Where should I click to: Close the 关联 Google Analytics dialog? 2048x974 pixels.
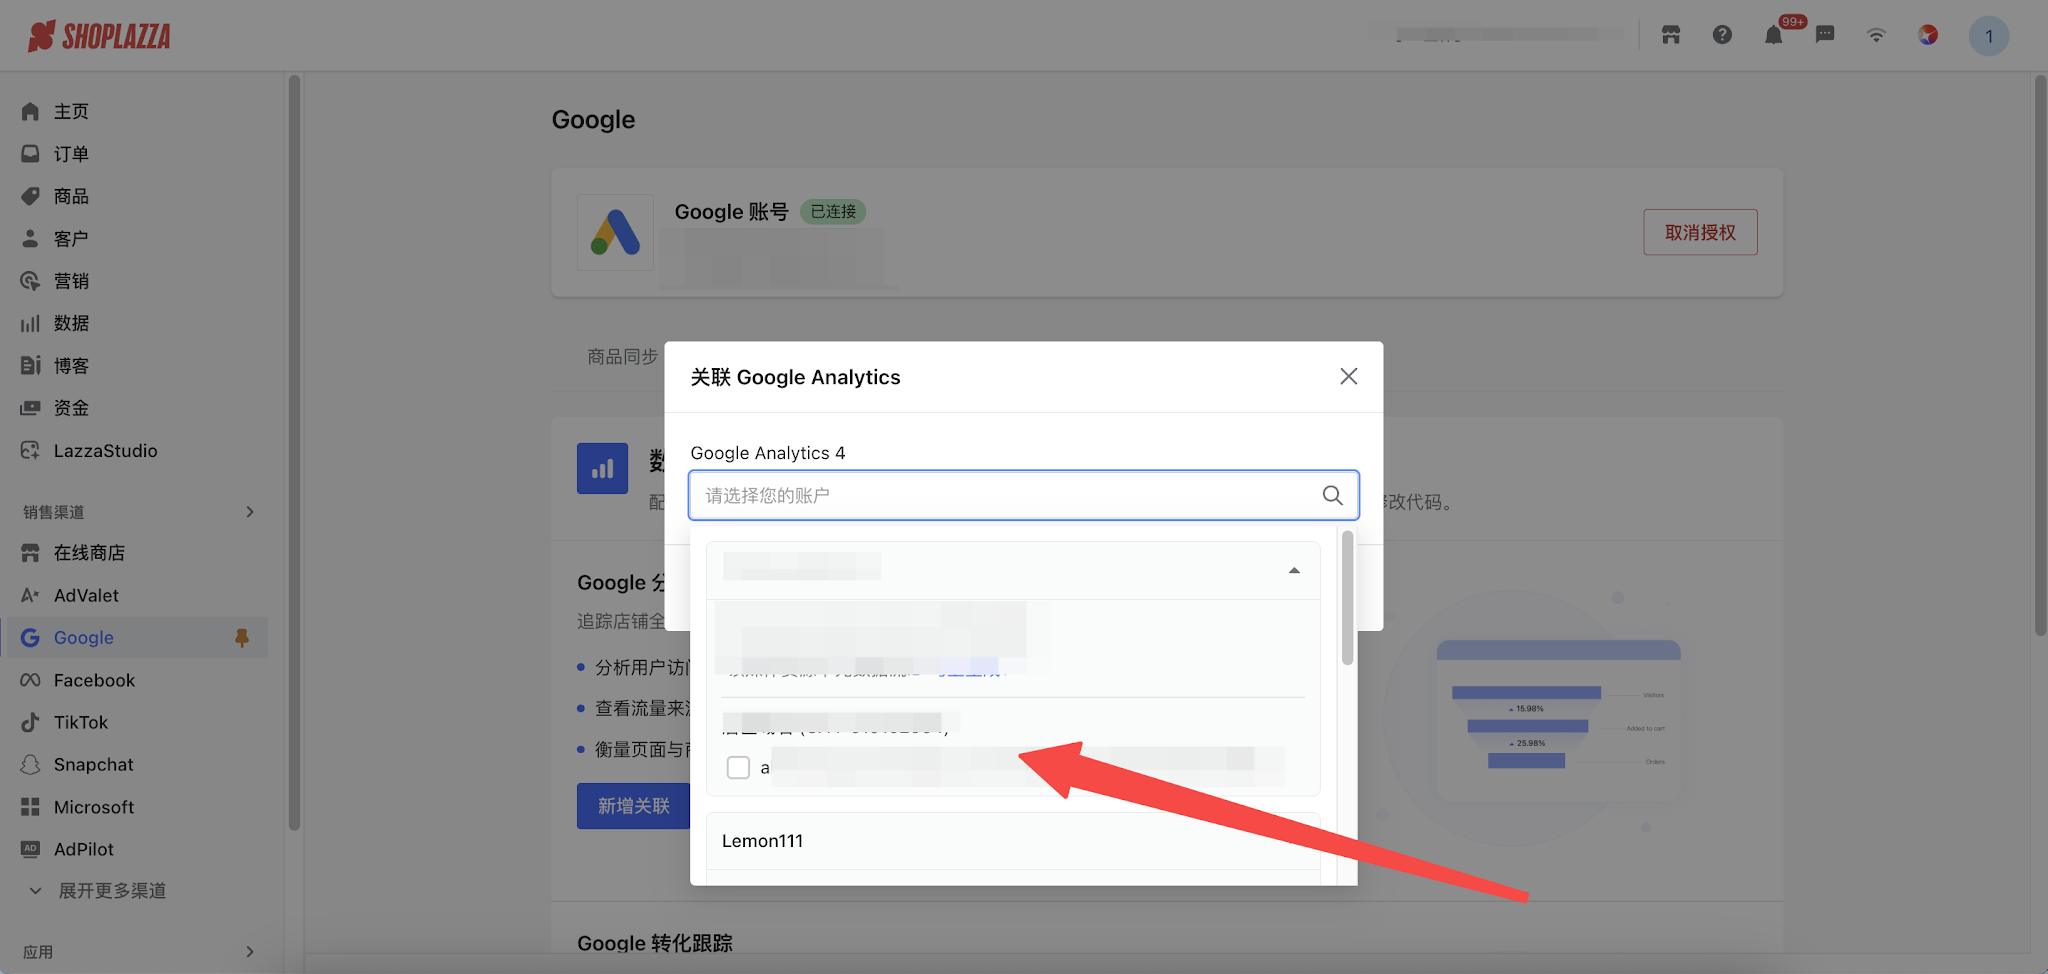1348,376
